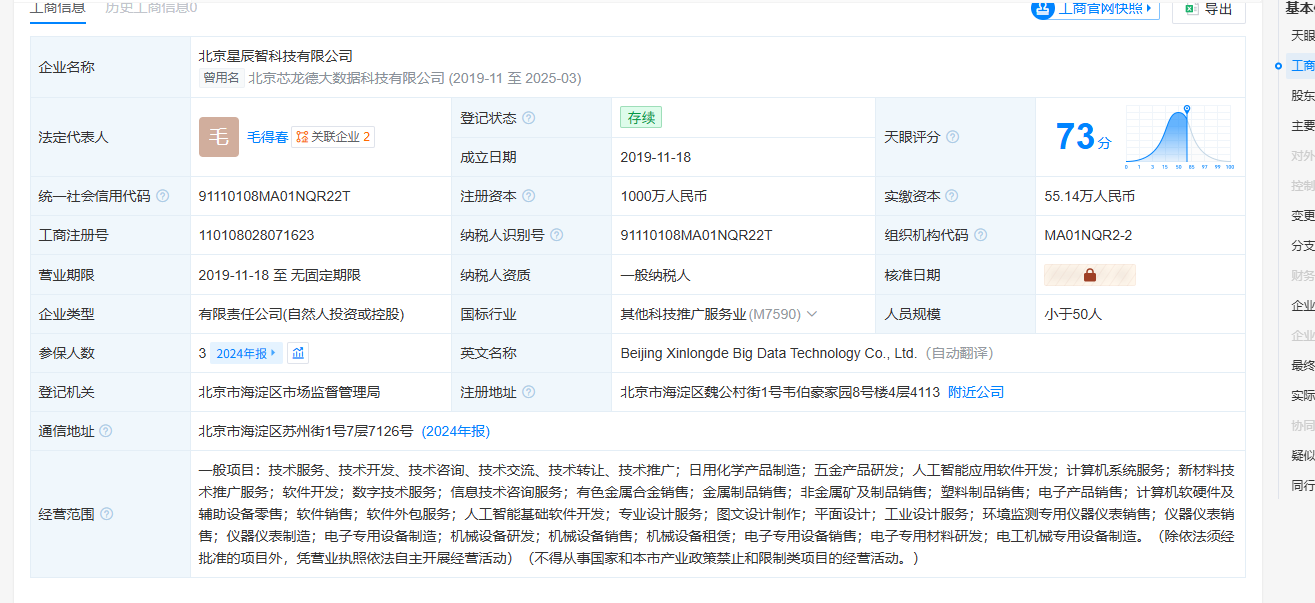The height and width of the screenshot is (603, 1315).
Task: Expand the 2024年报 insured count report
Action: 246,353
